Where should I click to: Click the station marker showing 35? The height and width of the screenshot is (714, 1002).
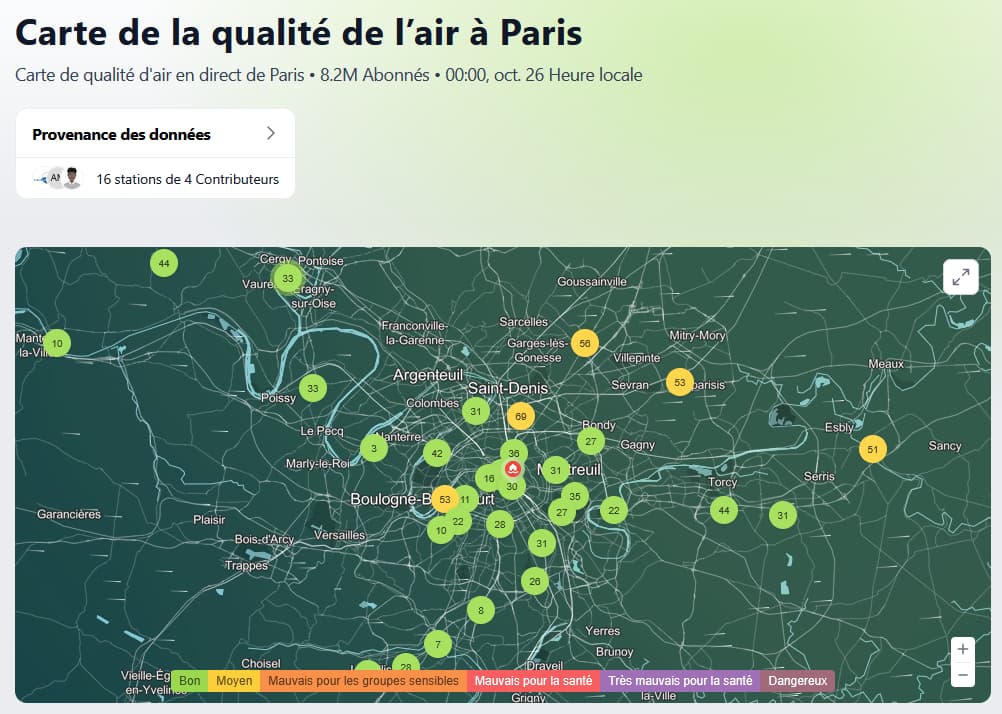574,496
